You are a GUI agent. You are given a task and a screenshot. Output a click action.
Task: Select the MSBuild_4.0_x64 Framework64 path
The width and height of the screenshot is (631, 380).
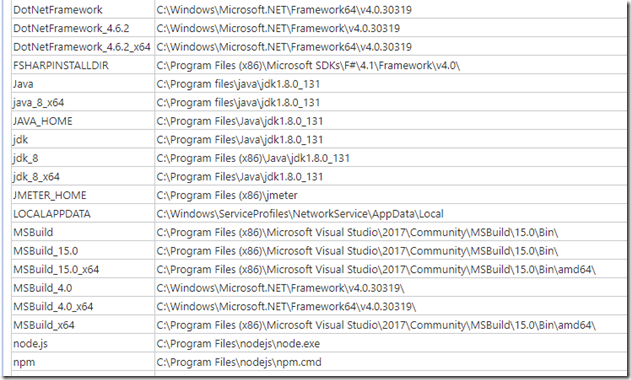pos(286,306)
